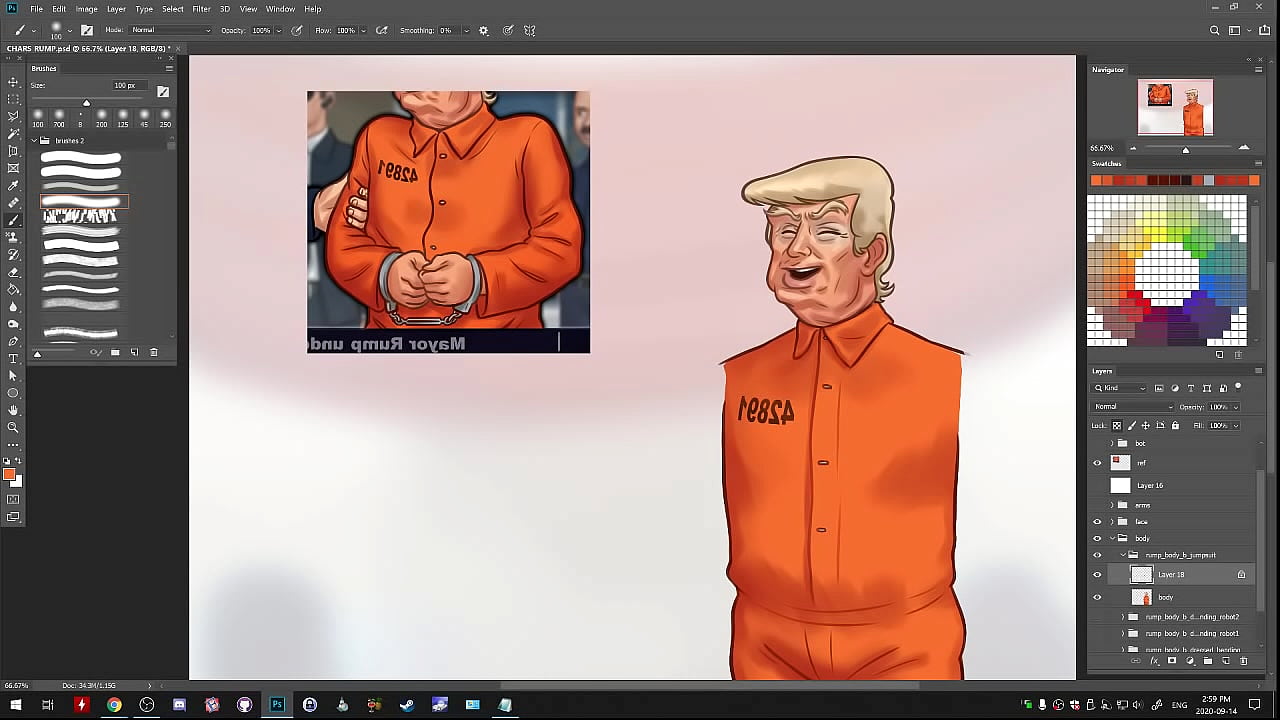The image size is (1280, 720).
Task: Click the lock badge on Layer 18
Action: [x=1241, y=574]
